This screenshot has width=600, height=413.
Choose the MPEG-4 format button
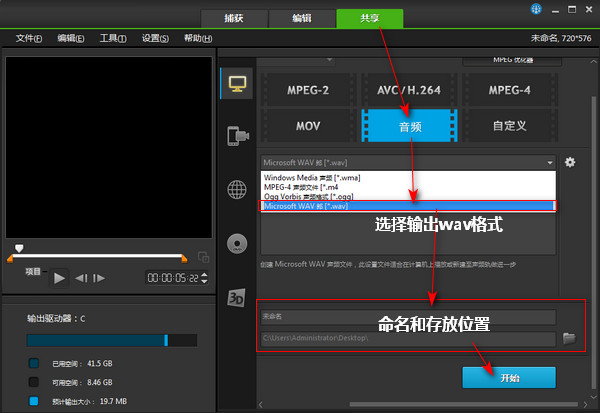pos(510,90)
